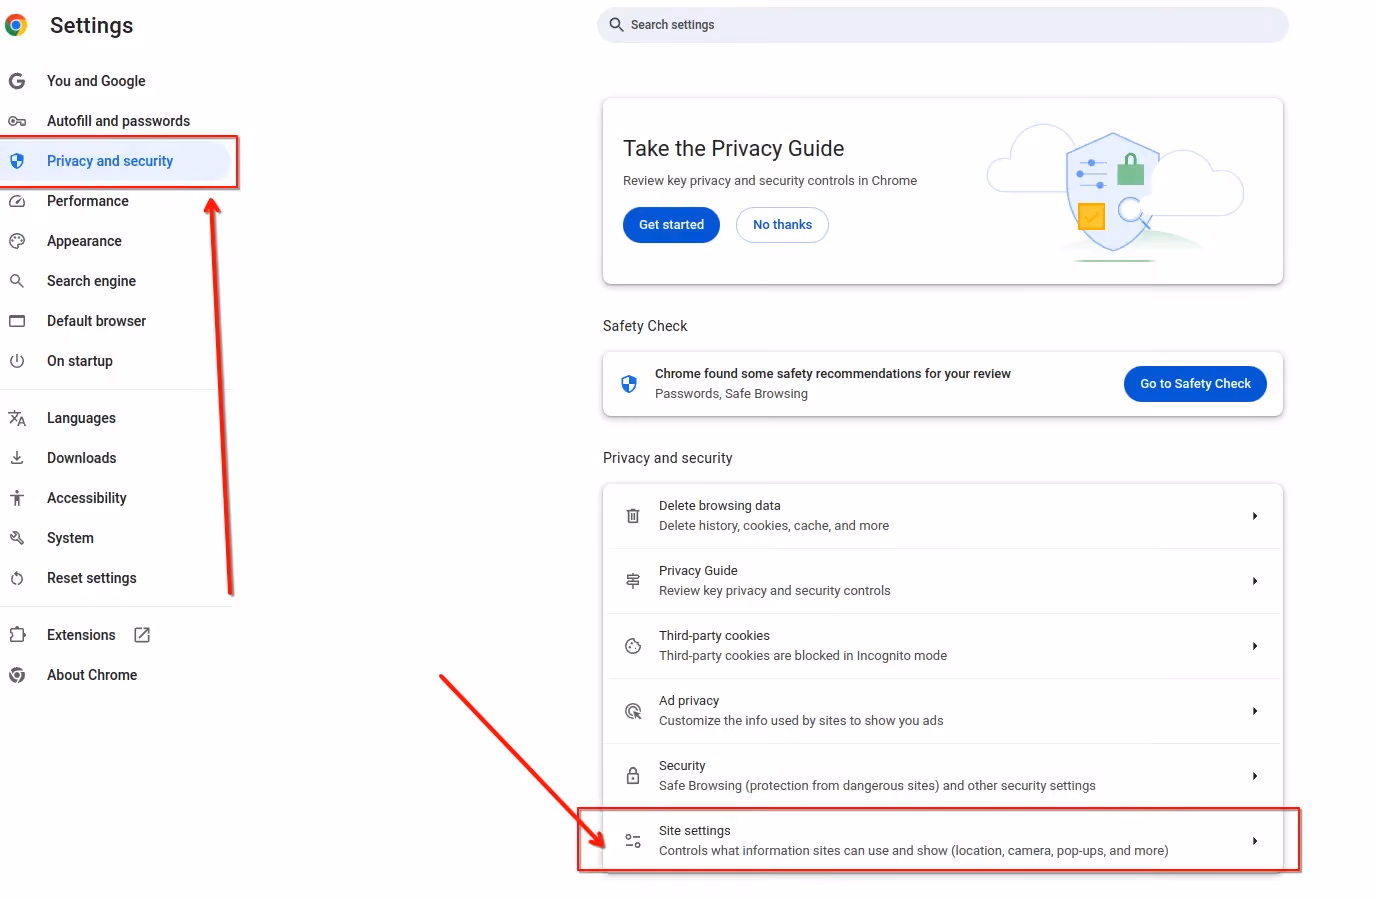Click the Chrome icon beside About Chrome
The image size is (1378, 899).
click(17, 675)
